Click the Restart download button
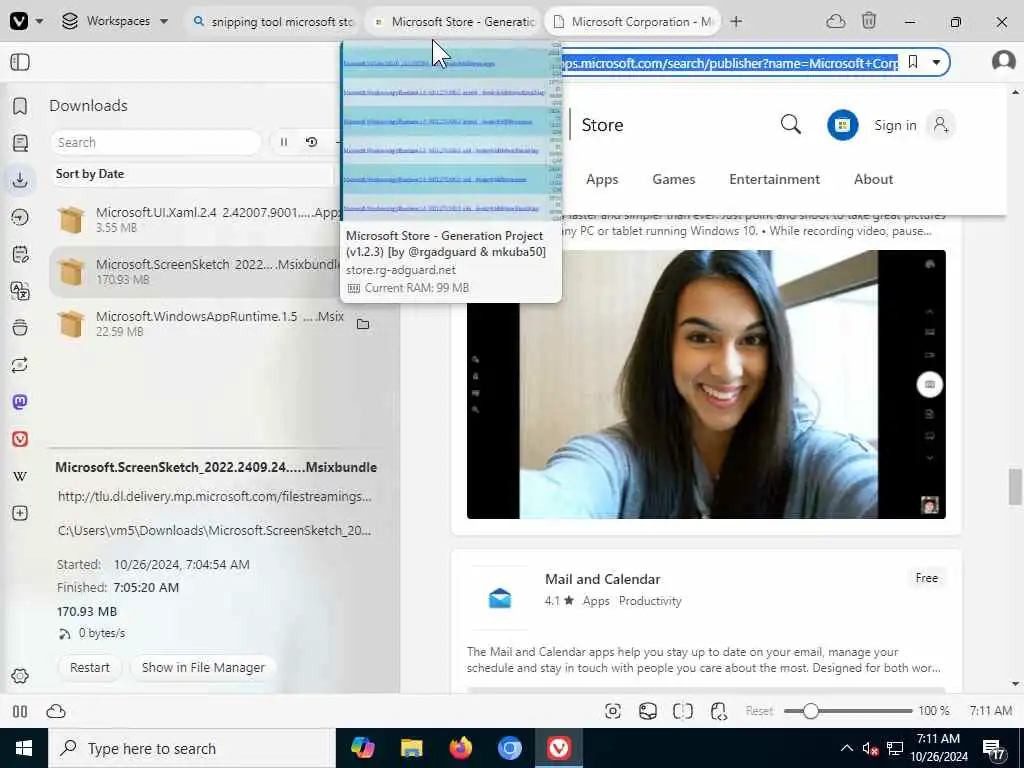Screen dimensions: 1024x768 pos(89,667)
